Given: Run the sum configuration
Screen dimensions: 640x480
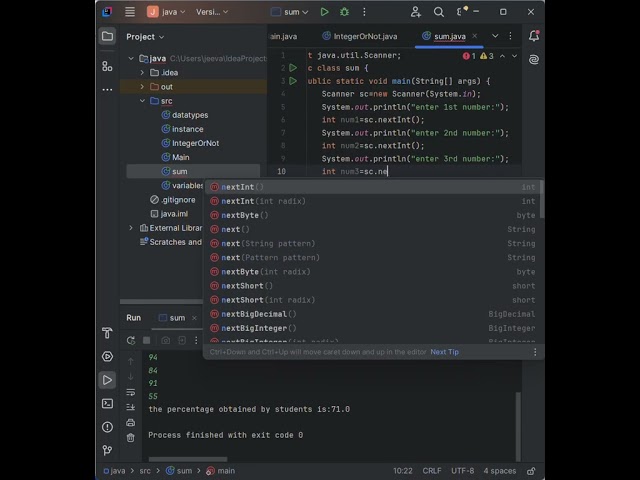Looking at the screenshot, I should coord(324,12).
